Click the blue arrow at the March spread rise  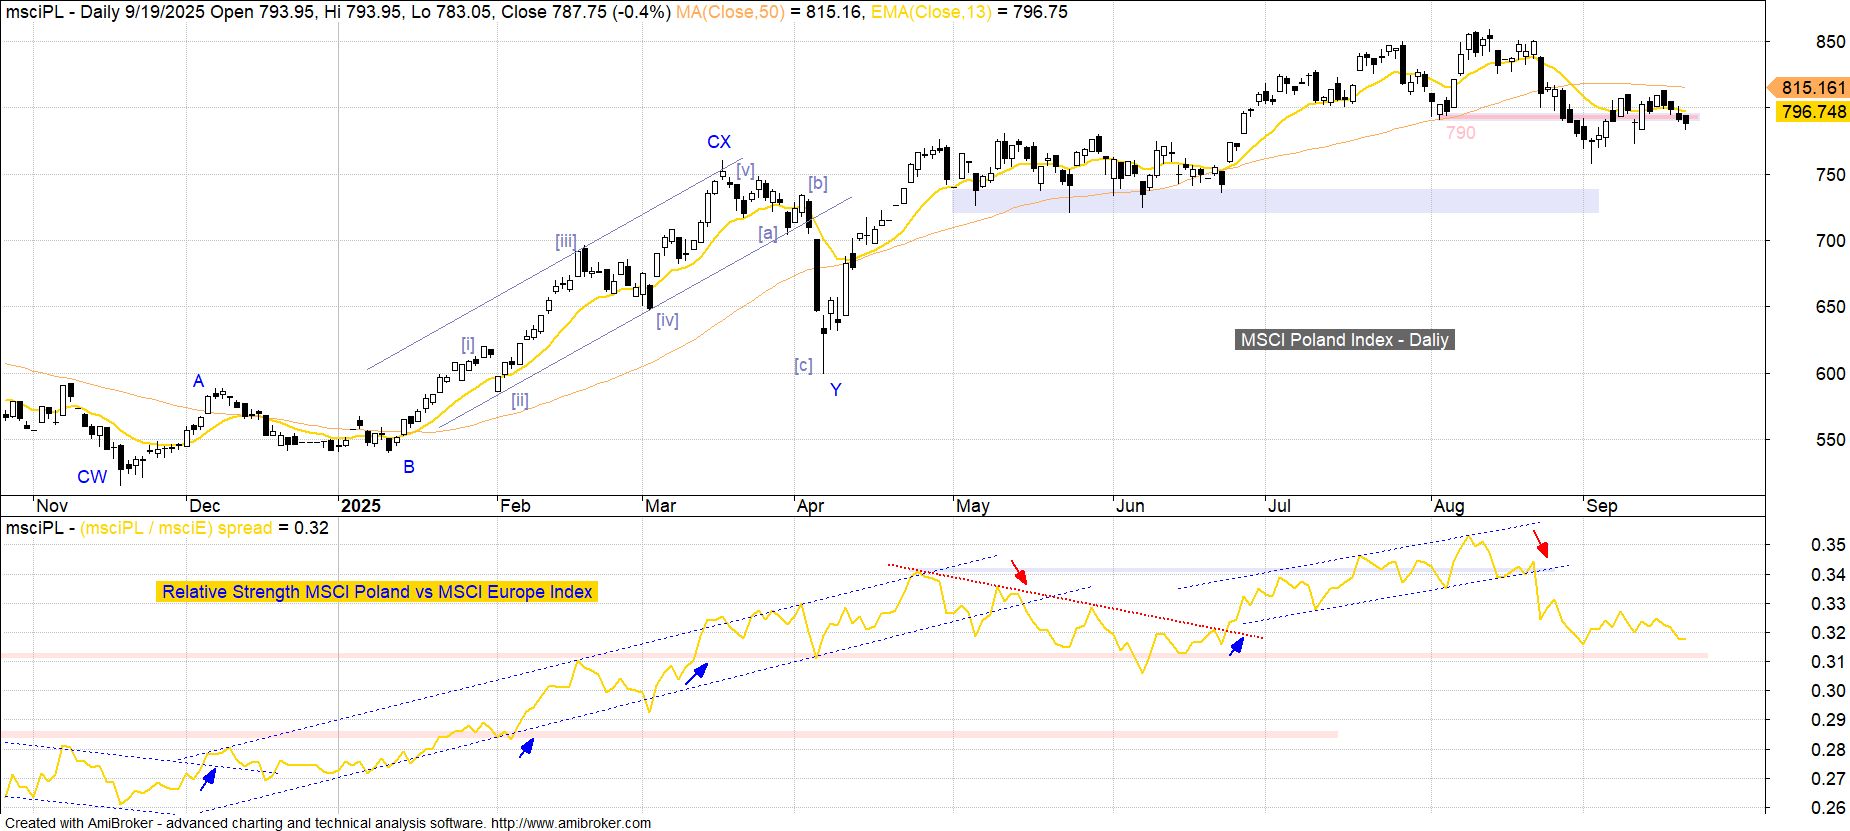pos(696,674)
